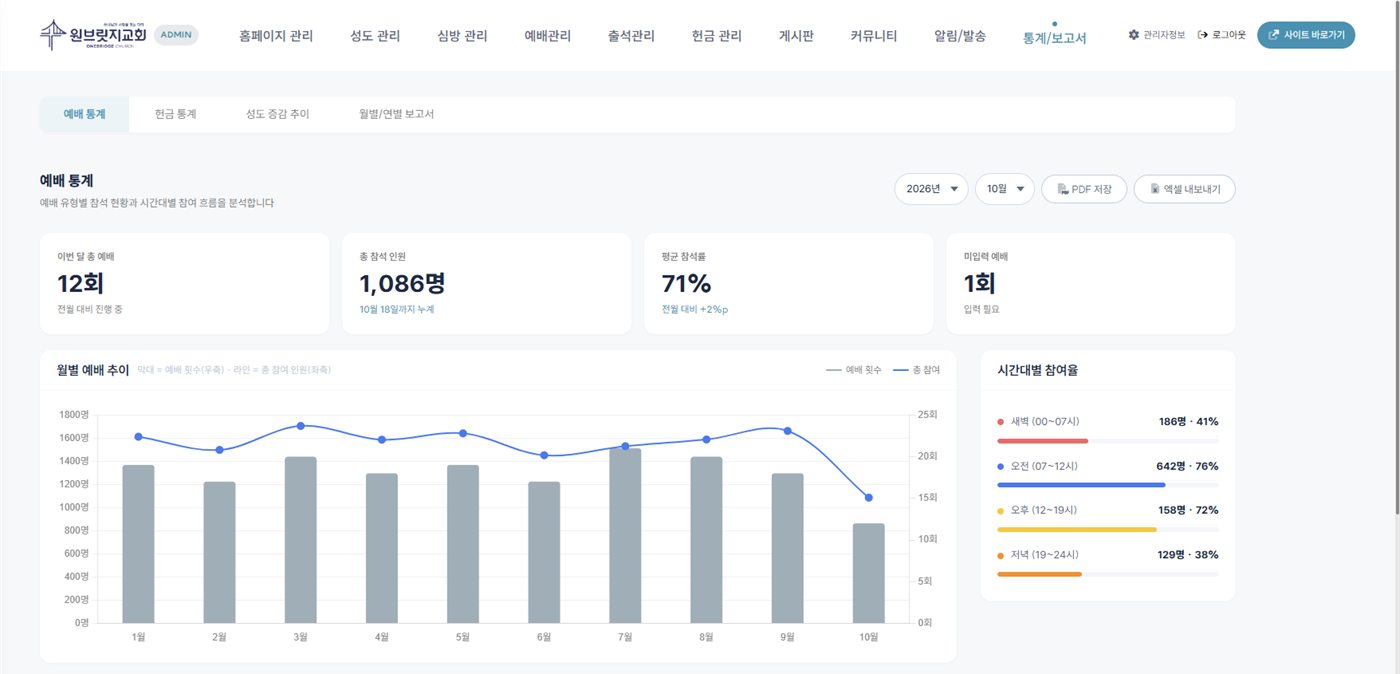Switch to 헌금 통계 tab

[176, 114]
